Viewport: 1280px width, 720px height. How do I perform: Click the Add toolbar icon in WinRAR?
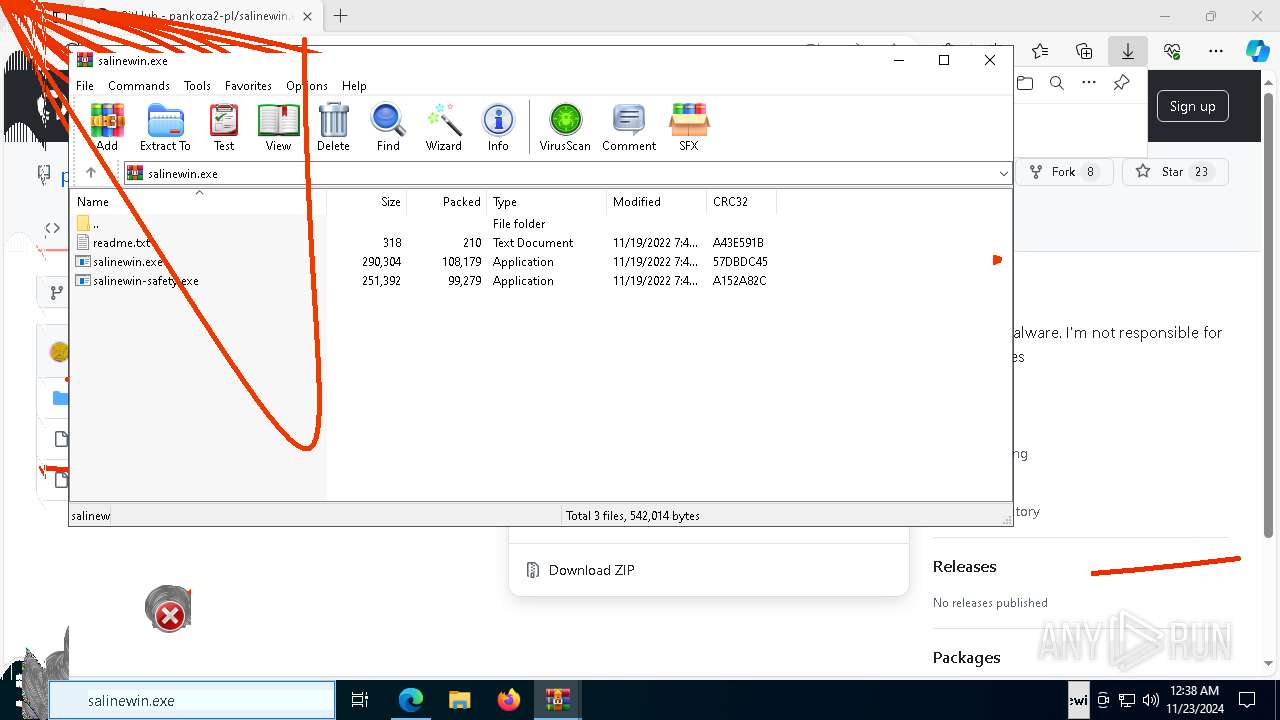(x=107, y=127)
